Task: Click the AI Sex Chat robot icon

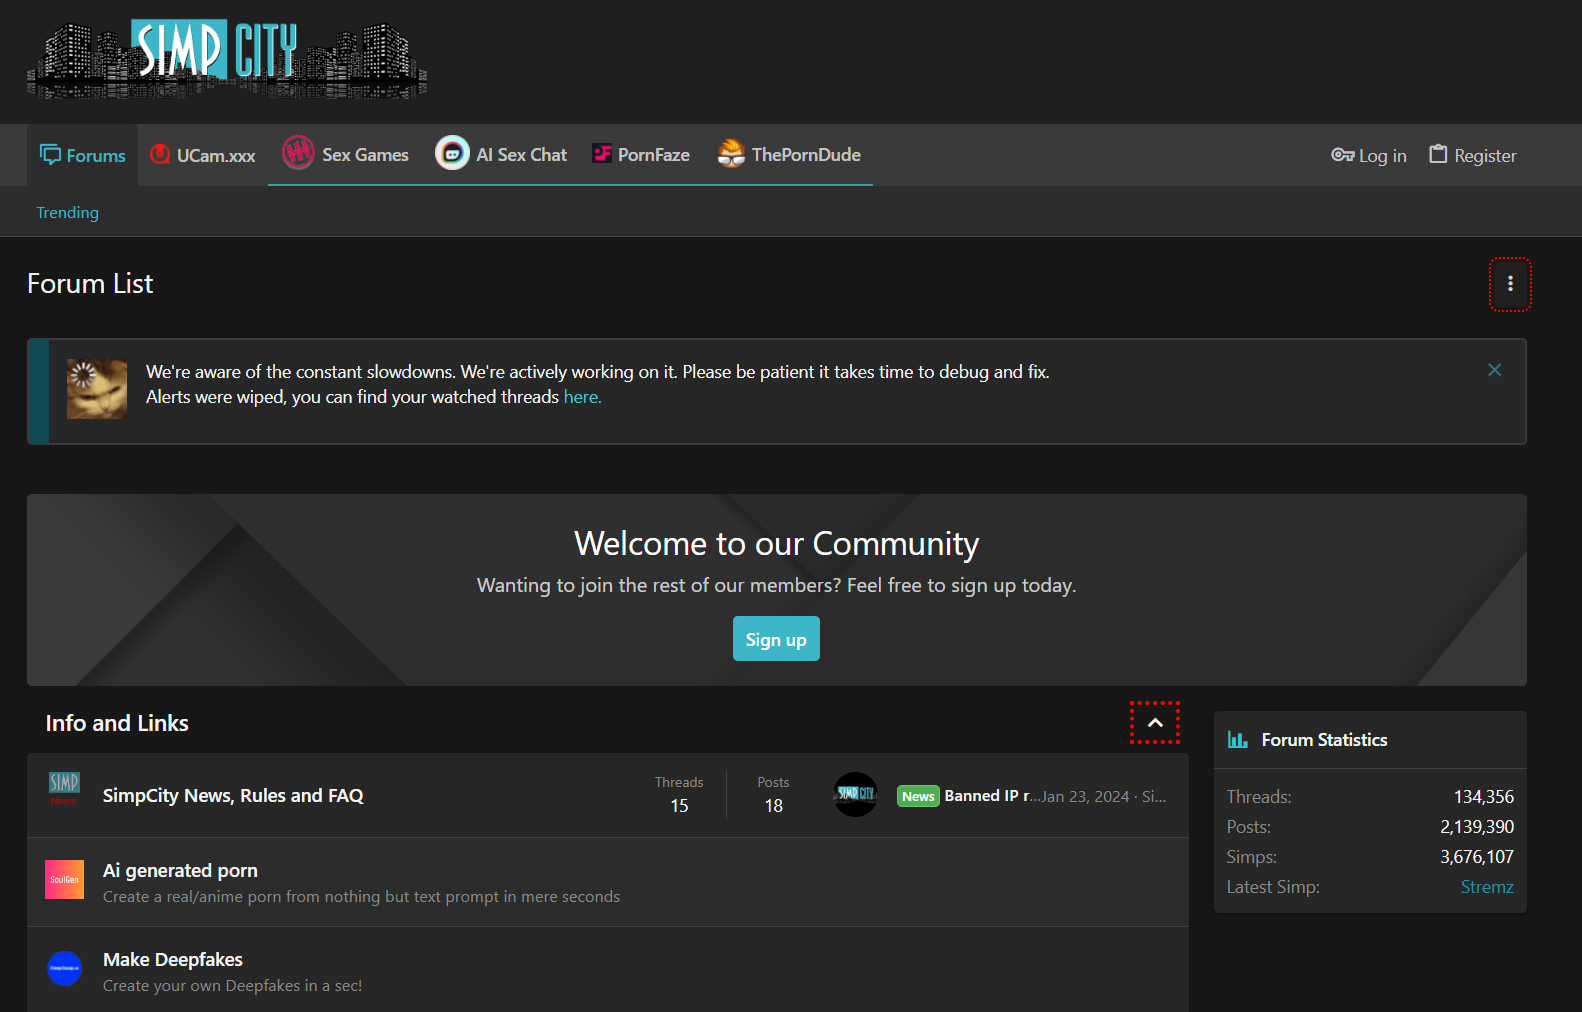Action: [x=452, y=153]
